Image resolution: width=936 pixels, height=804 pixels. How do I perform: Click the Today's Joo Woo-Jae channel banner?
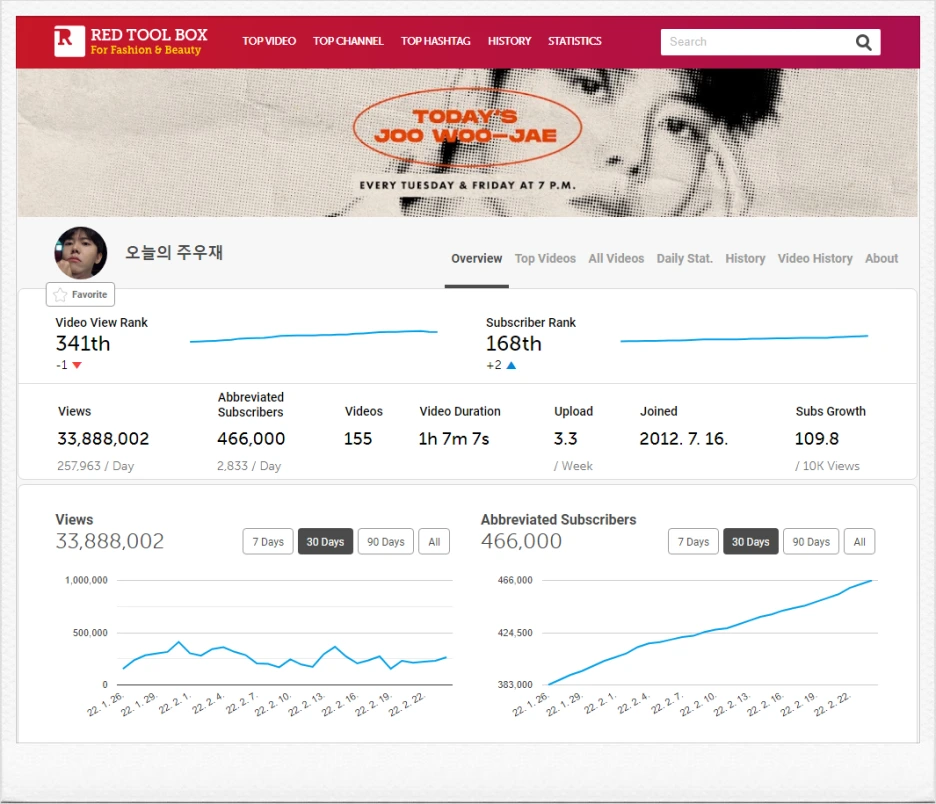click(467, 143)
